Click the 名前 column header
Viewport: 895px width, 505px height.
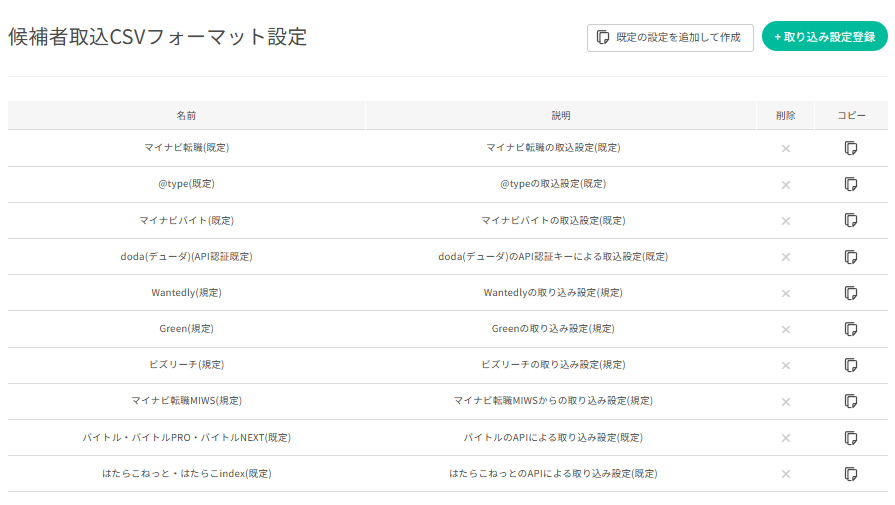pyautogui.click(x=186, y=116)
